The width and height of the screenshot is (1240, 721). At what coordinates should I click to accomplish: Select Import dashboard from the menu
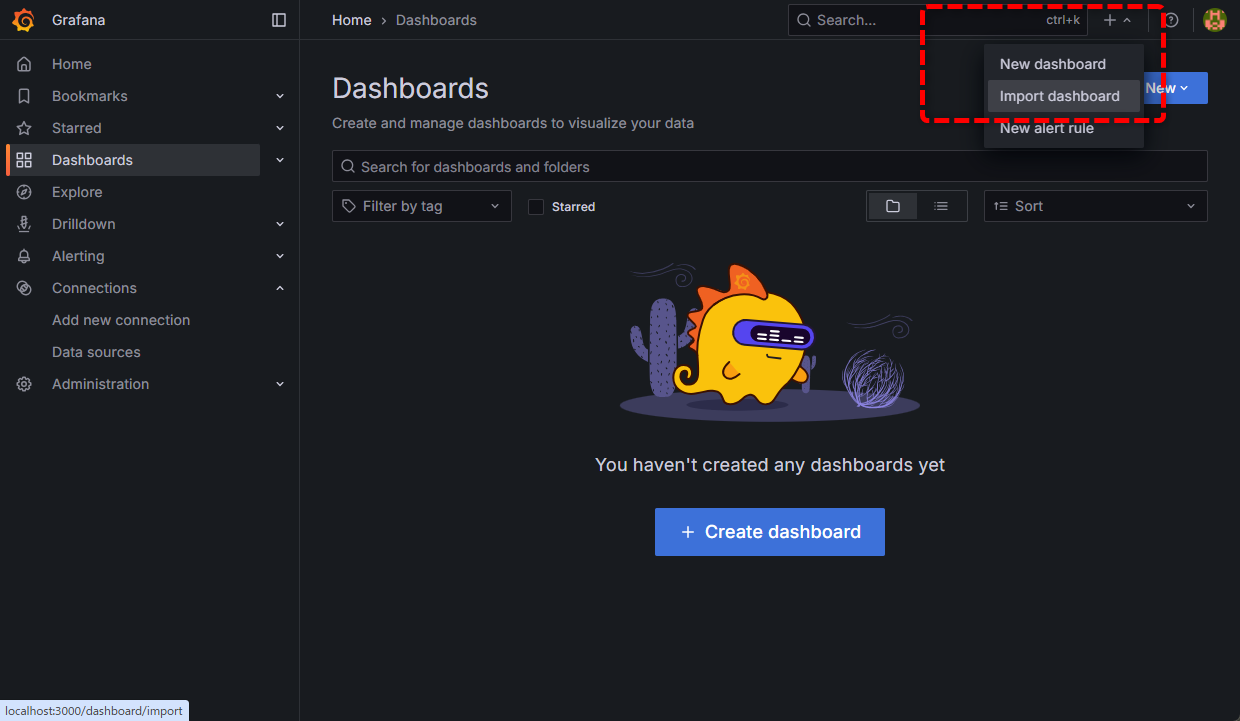tap(1064, 96)
